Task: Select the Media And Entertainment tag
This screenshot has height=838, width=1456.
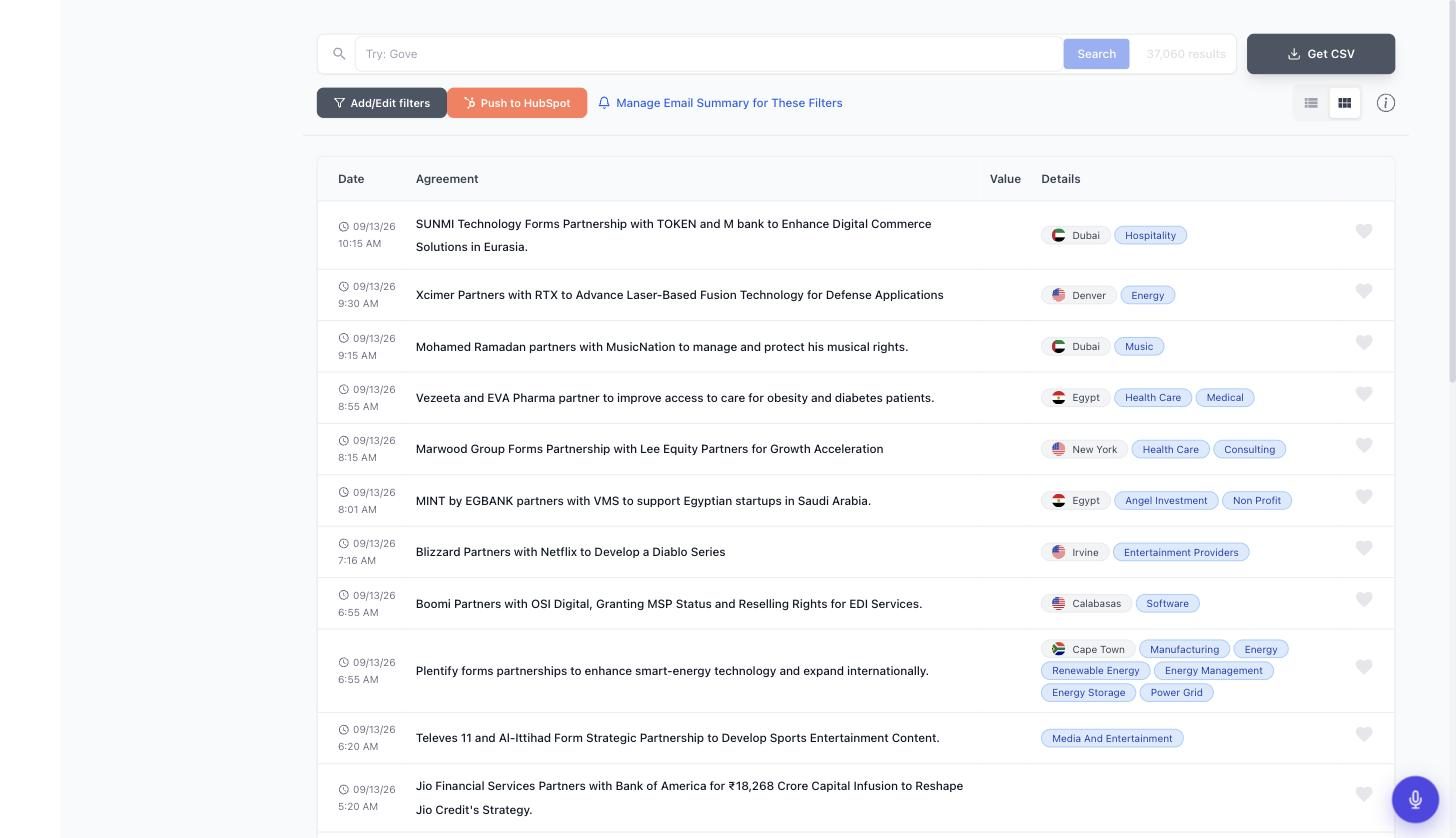Action: (1112, 738)
